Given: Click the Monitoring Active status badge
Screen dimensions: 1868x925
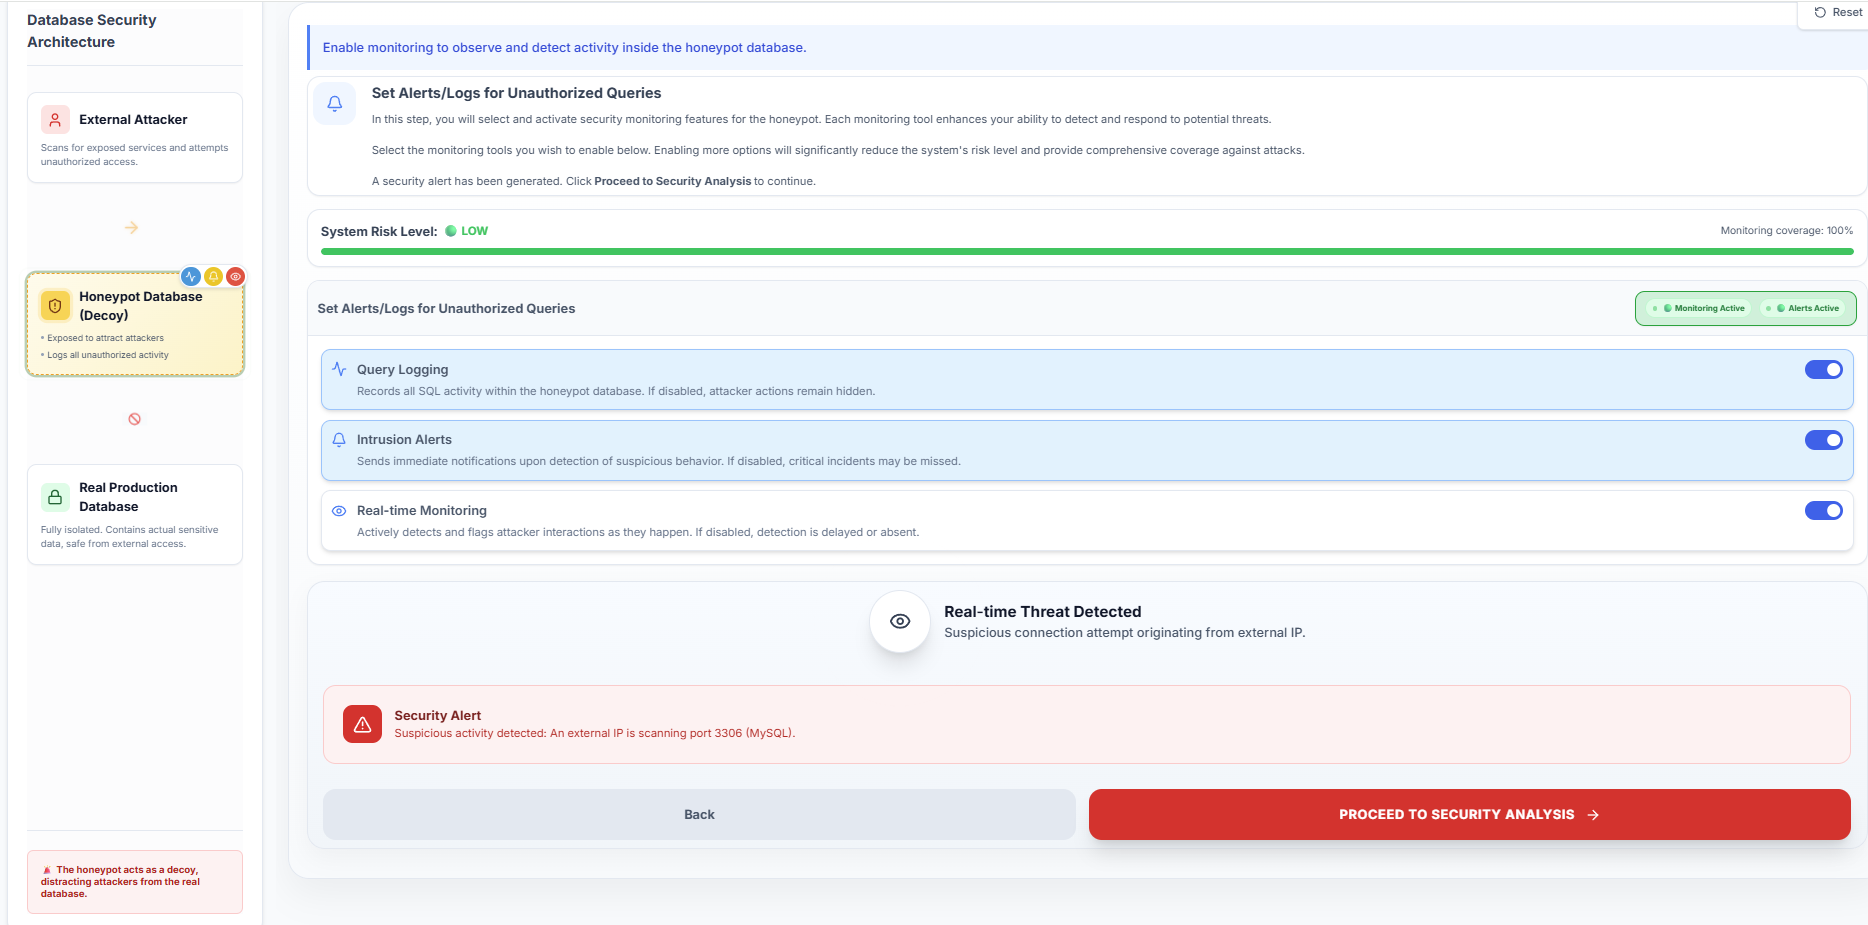Looking at the screenshot, I should tap(1698, 308).
